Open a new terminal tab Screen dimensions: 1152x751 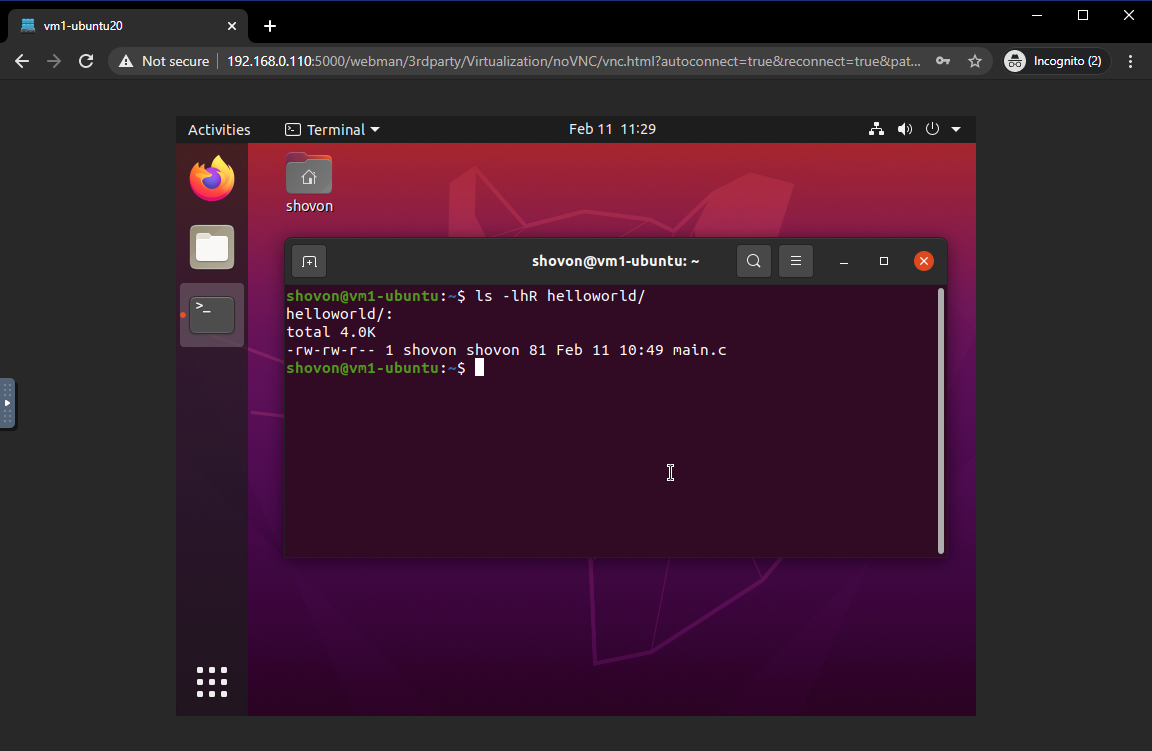[309, 262]
